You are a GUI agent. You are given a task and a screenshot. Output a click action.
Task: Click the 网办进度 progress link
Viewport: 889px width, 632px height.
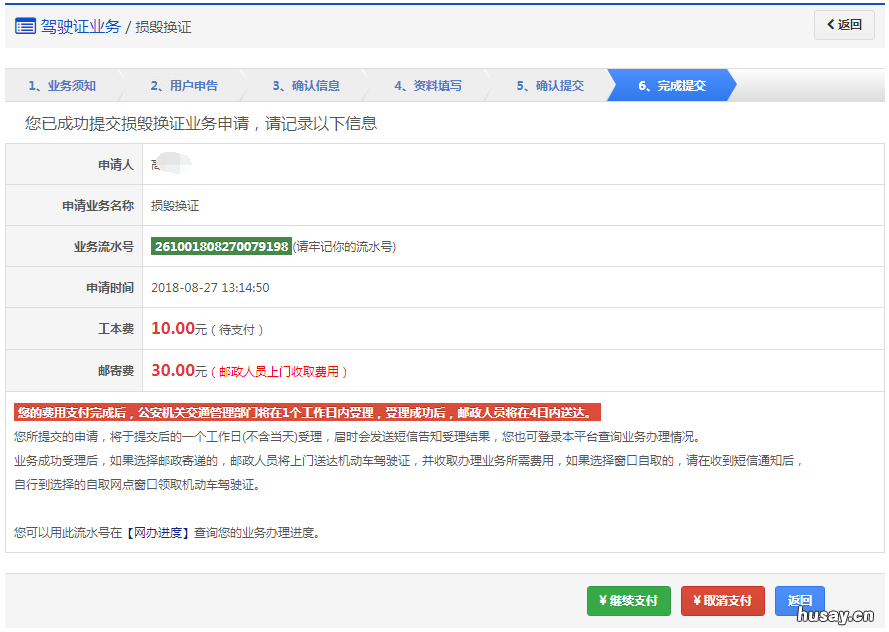160,532
